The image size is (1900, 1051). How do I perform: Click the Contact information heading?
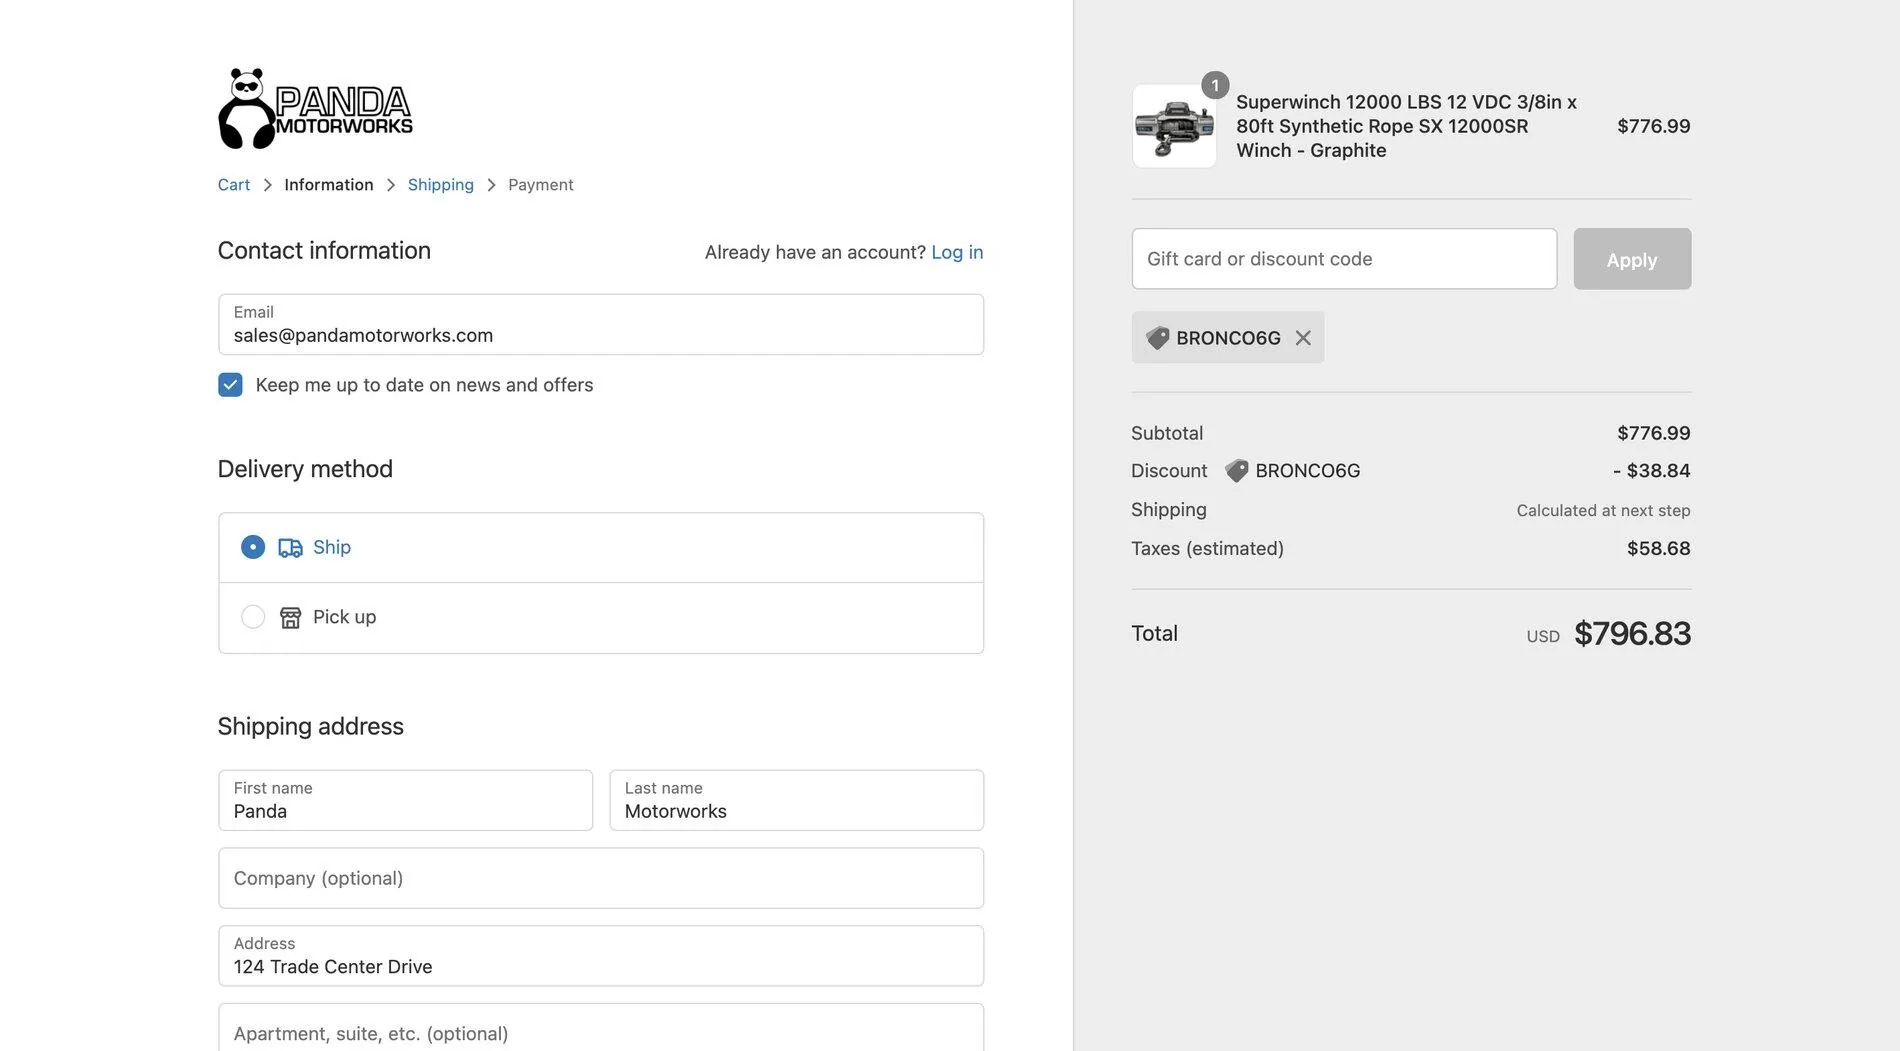pyautogui.click(x=324, y=251)
